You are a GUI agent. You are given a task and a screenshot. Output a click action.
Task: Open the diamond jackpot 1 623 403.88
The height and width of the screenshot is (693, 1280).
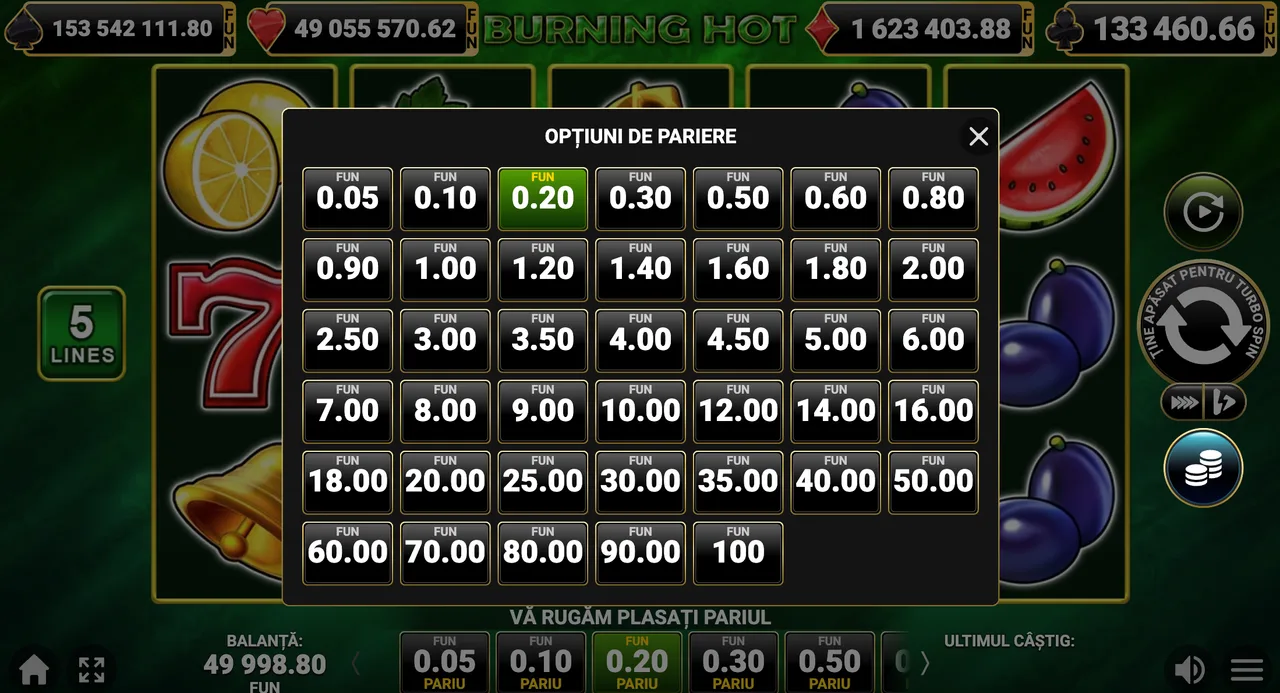(x=920, y=28)
